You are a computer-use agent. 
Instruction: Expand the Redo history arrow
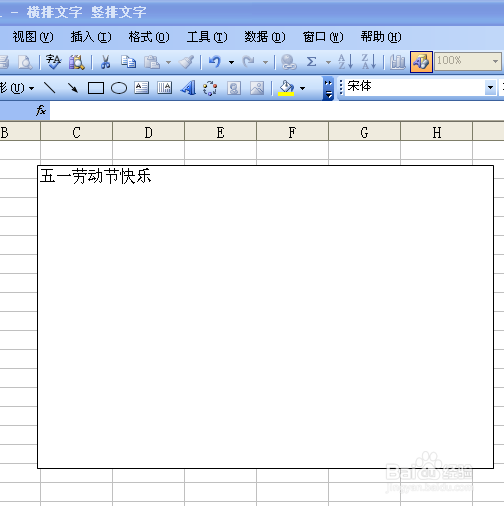coord(265,62)
